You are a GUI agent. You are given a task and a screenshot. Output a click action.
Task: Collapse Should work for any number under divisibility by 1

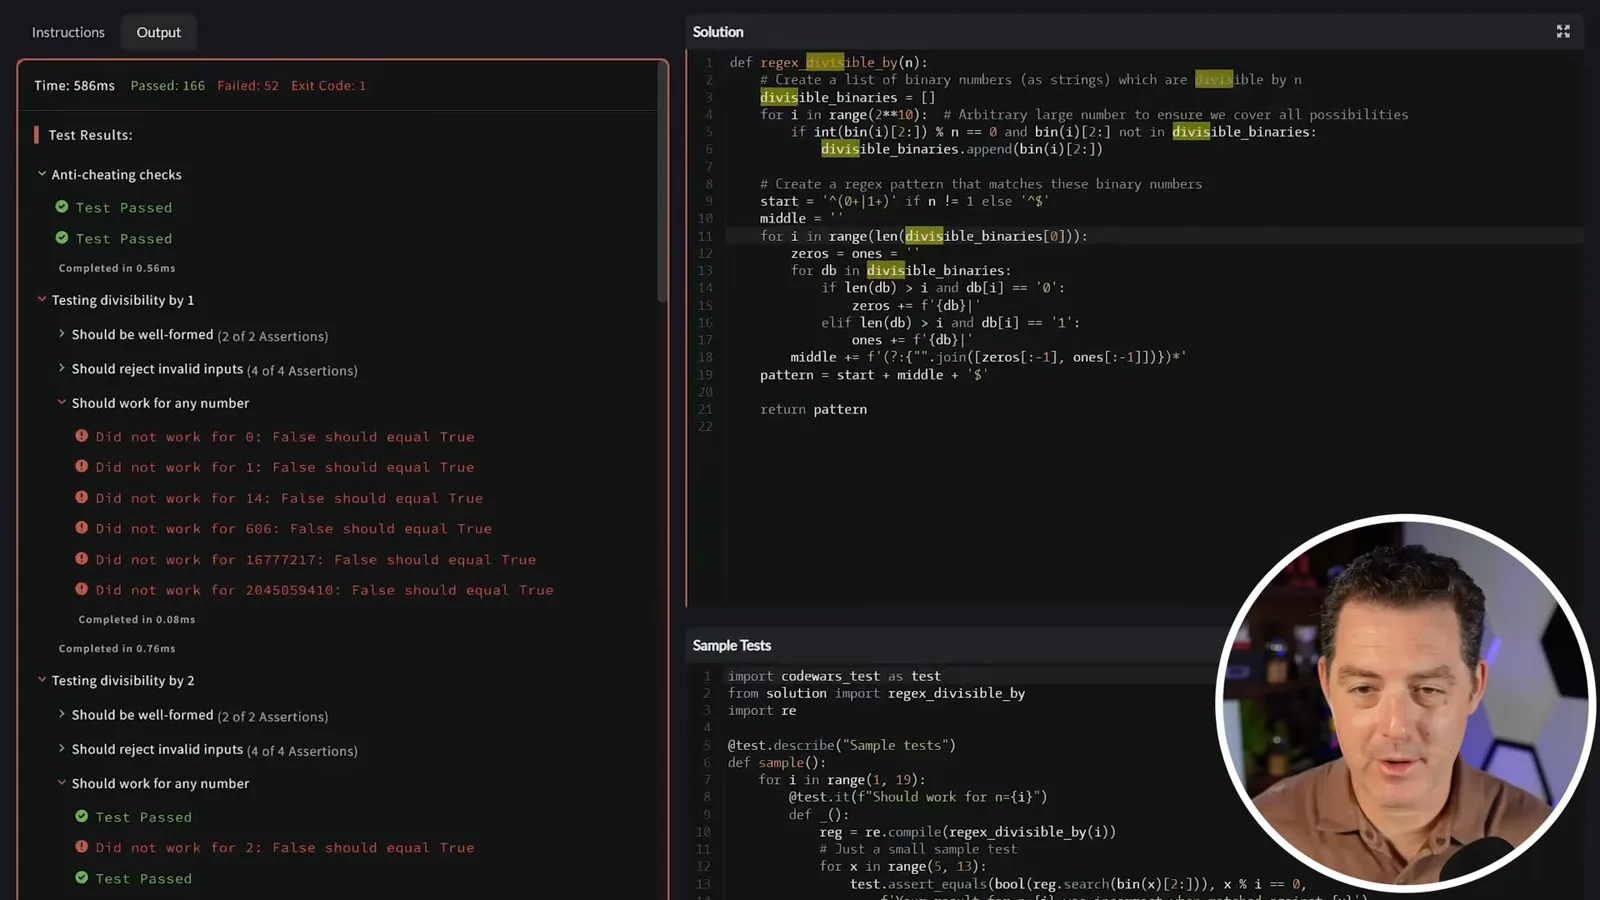[x=62, y=402]
